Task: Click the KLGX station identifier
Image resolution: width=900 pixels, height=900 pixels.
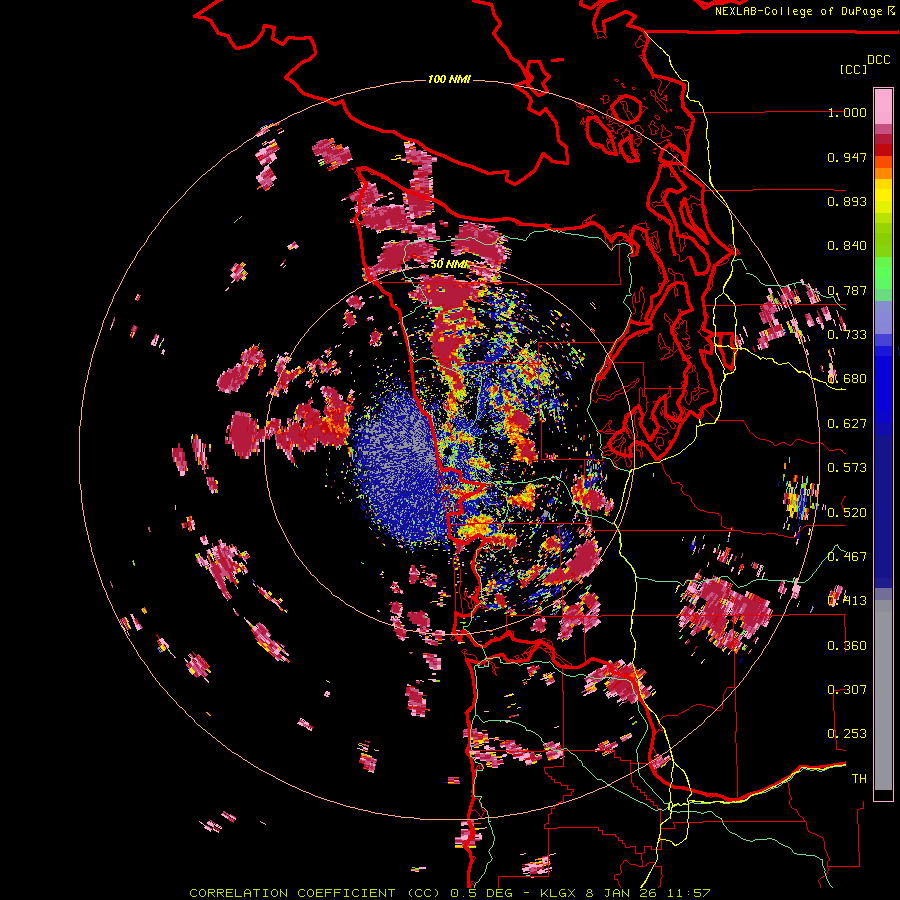Action: click(x=558, y=893)
